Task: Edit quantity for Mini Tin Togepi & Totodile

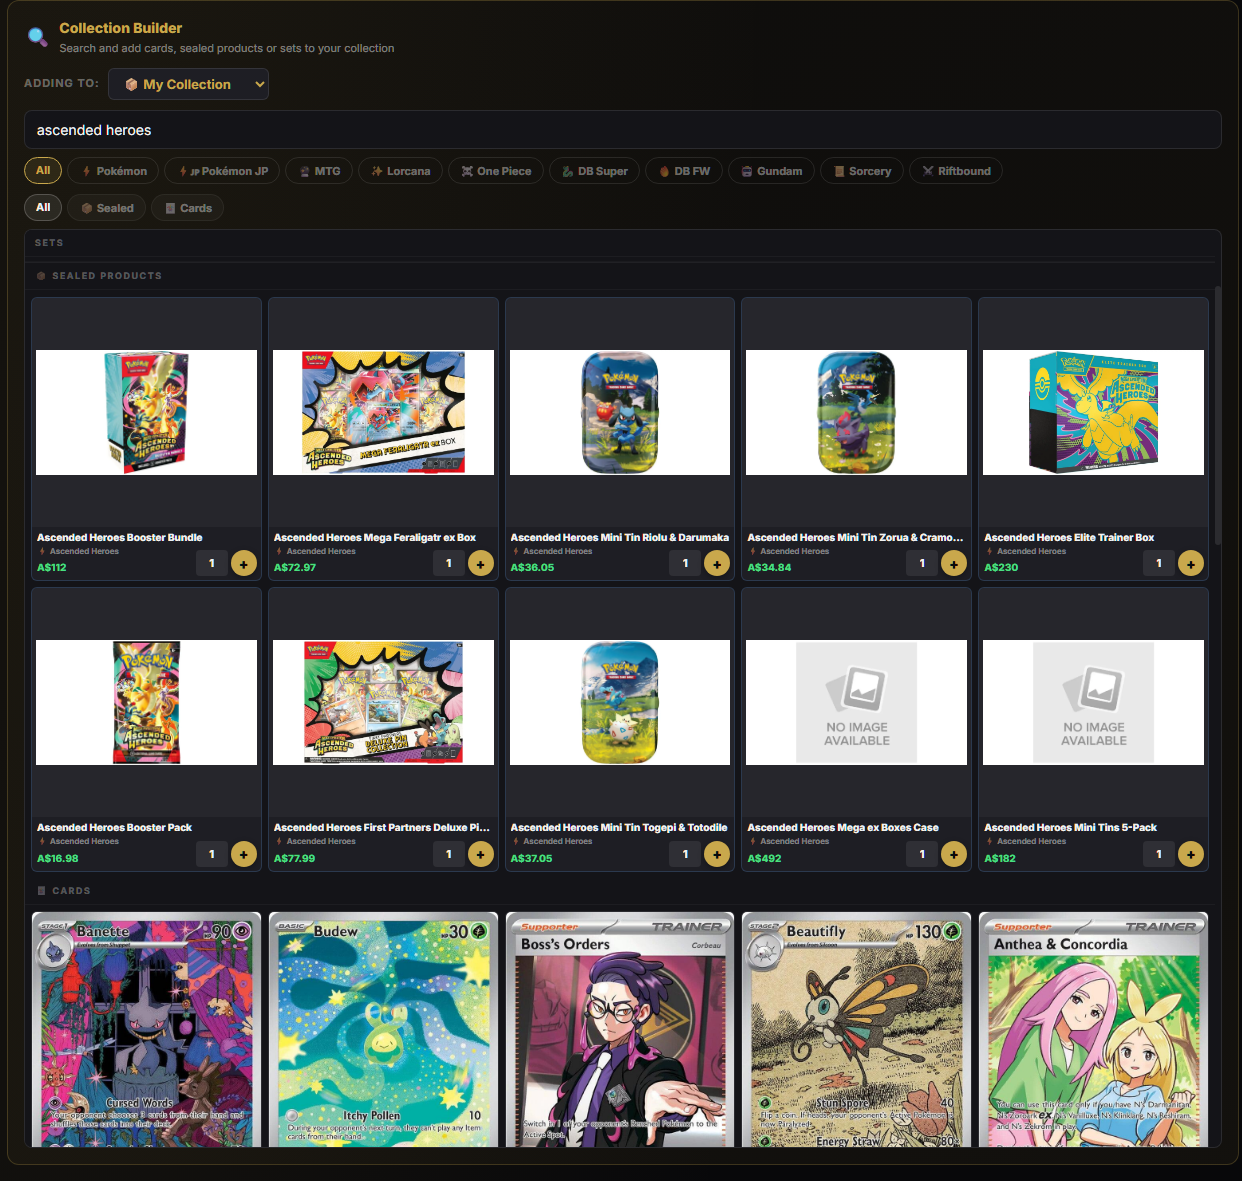Action: coord(685,854)
